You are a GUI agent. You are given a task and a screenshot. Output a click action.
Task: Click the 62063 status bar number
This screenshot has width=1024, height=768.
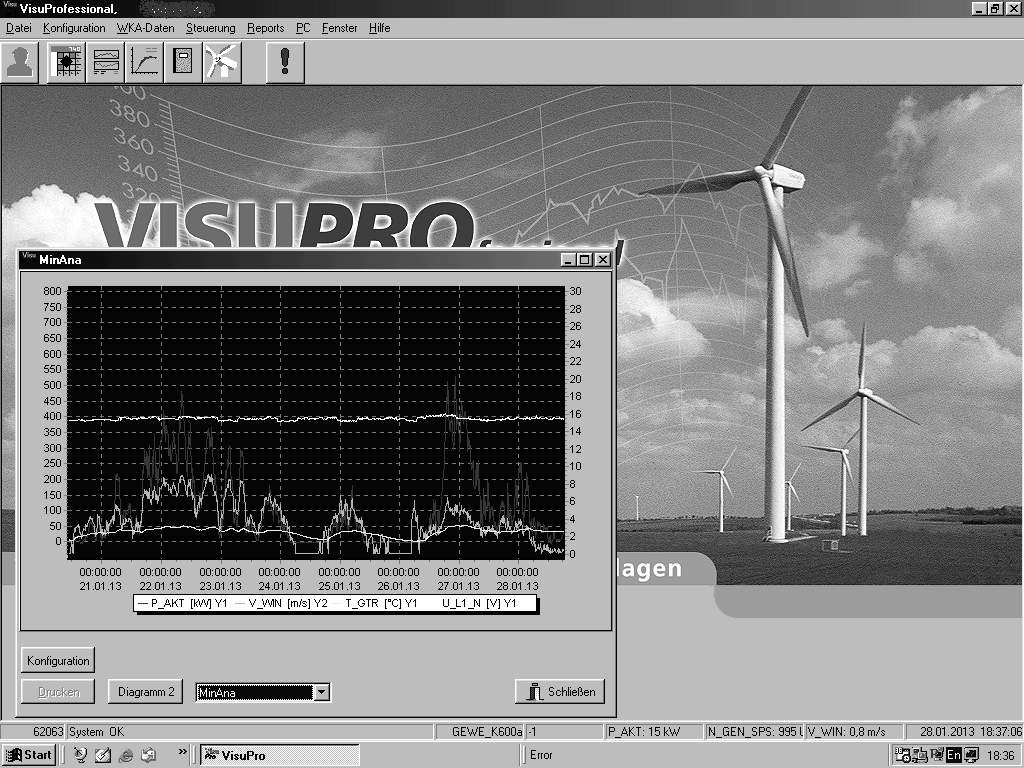coord(48,732)
